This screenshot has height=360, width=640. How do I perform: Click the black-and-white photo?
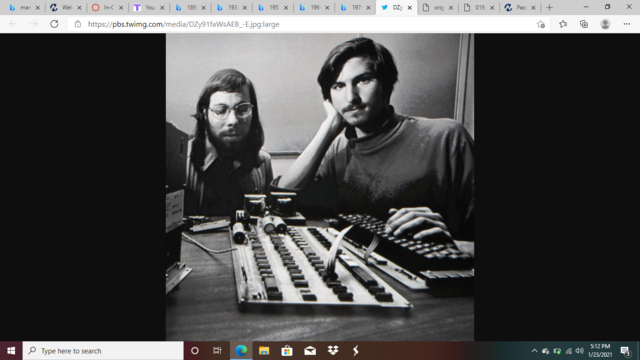(x=320, y=187)
